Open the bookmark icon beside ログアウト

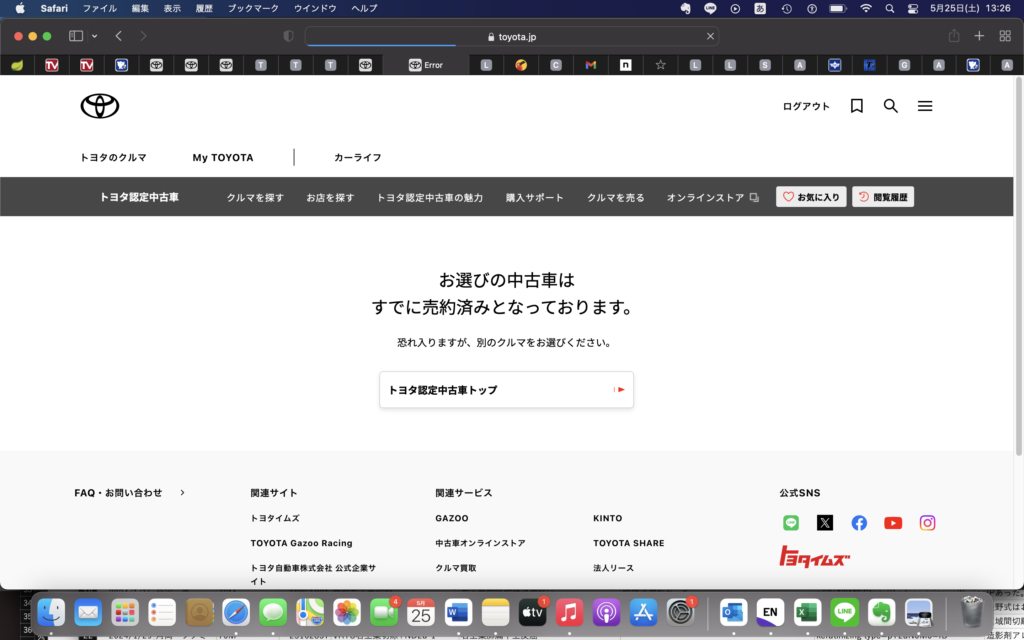coord(857,106)
